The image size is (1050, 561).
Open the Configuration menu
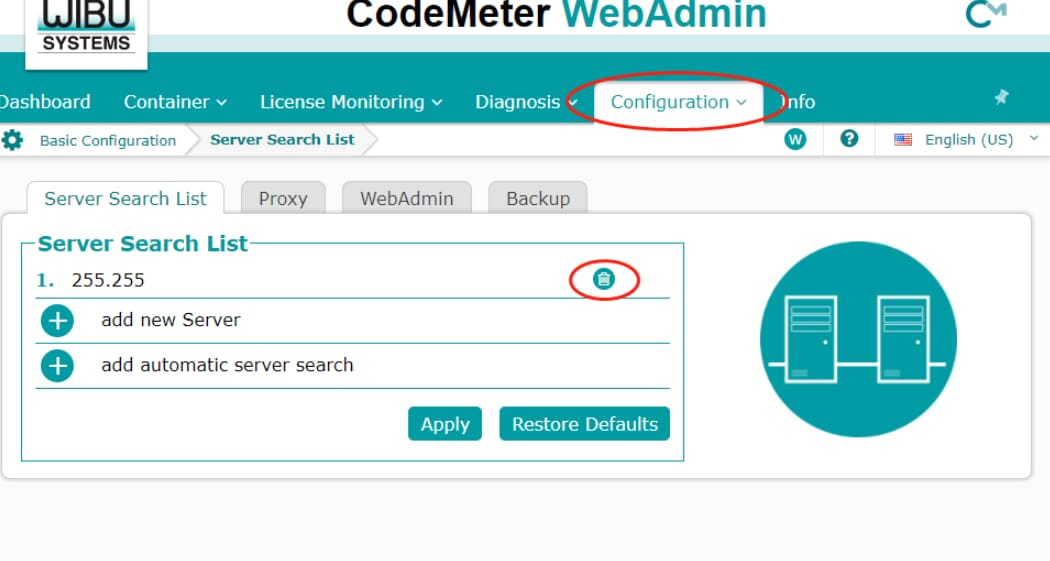pyautogui.click(x=678, y=102)
